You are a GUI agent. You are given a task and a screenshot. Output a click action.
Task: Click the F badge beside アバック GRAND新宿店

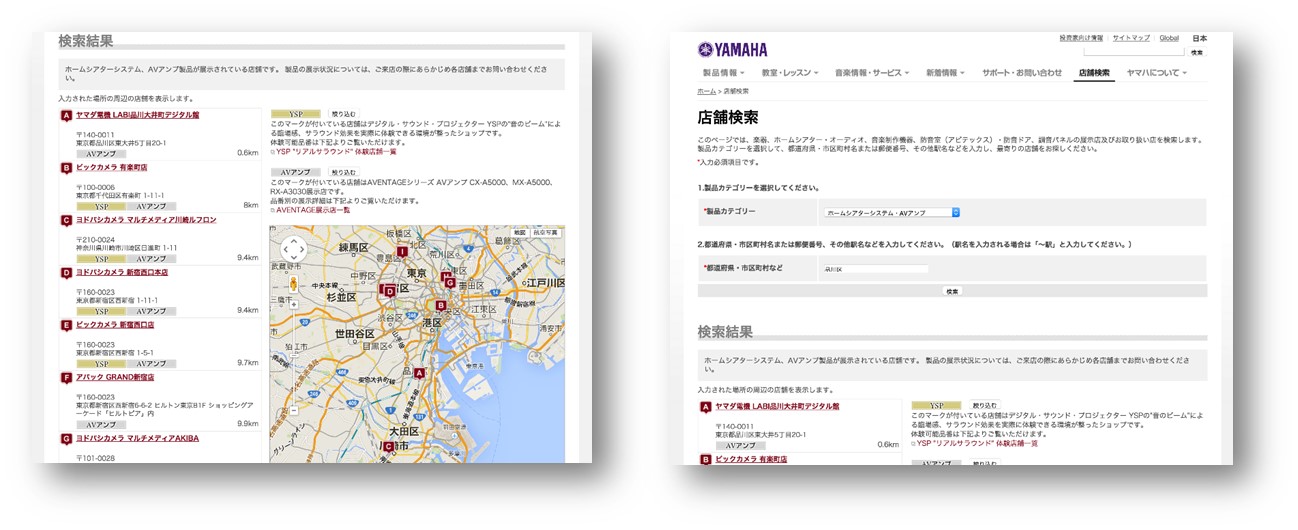tap(66, 378)
